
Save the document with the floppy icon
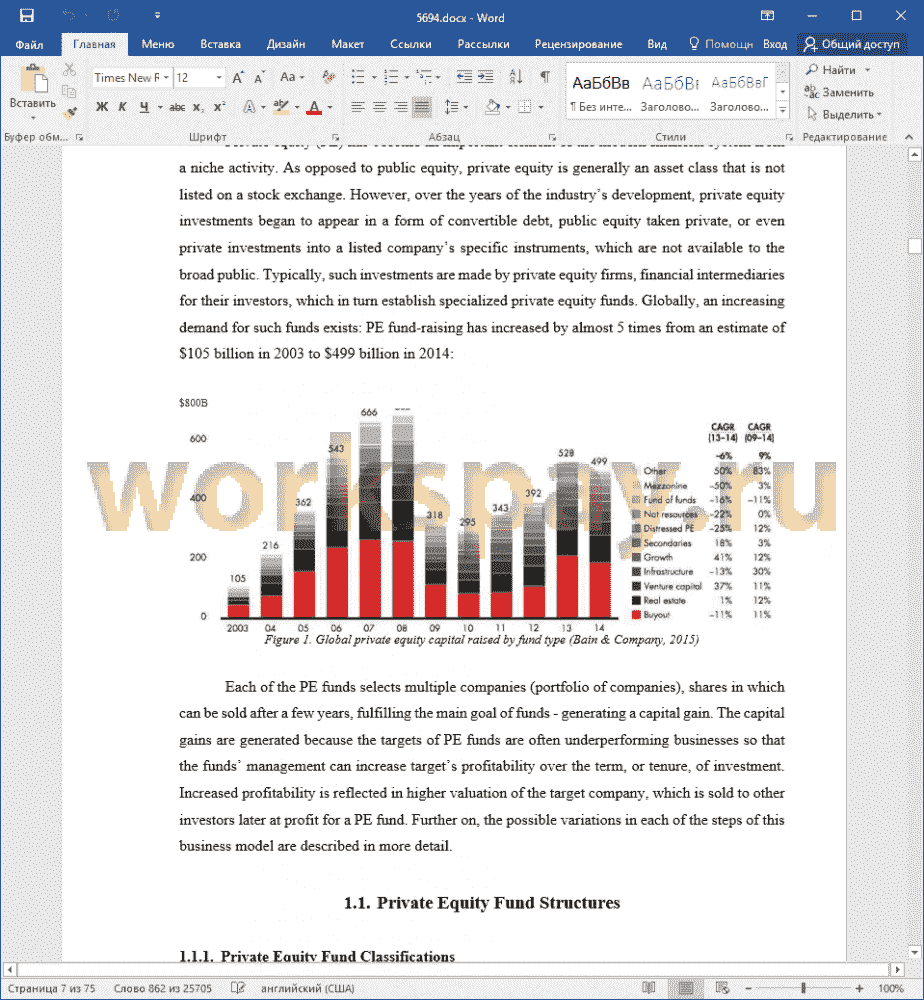click(26, 15)
